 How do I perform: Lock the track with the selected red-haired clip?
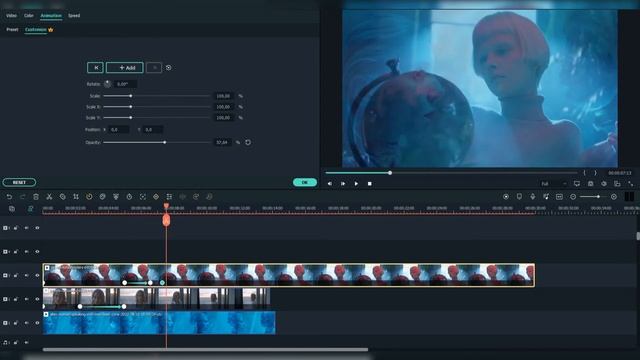pyautogui.click(x=16, y=276)
